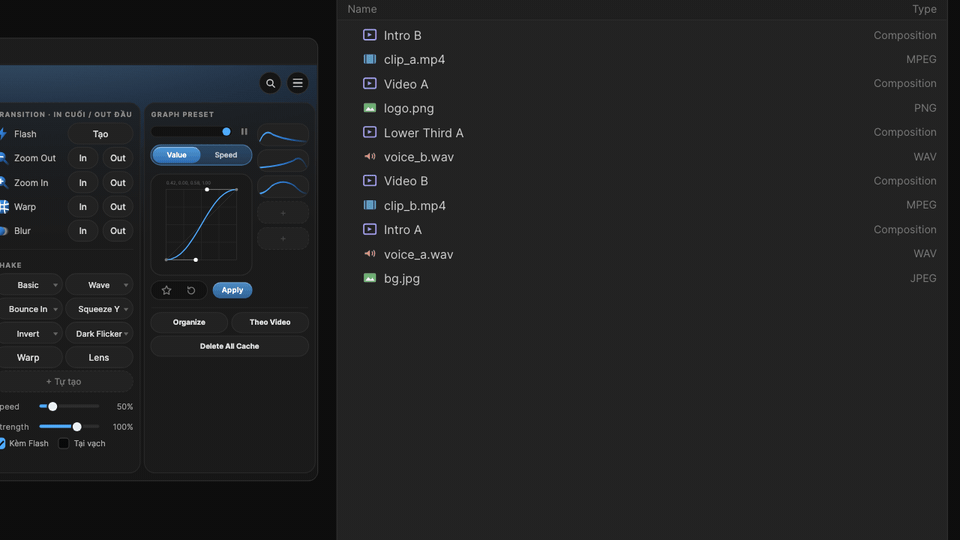Image resolution: width=960 pixels, height=540 pixels.
Task: Click the Speed slider handle at 50%
Action: [53, 407]
